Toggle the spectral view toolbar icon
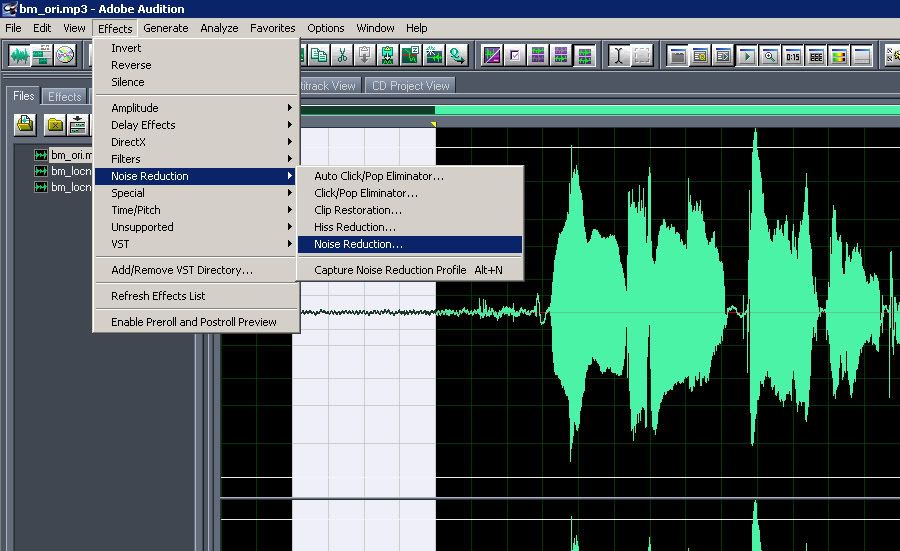Image resolution: width=900 pixels, height=551 pixels. coord(492,56)
